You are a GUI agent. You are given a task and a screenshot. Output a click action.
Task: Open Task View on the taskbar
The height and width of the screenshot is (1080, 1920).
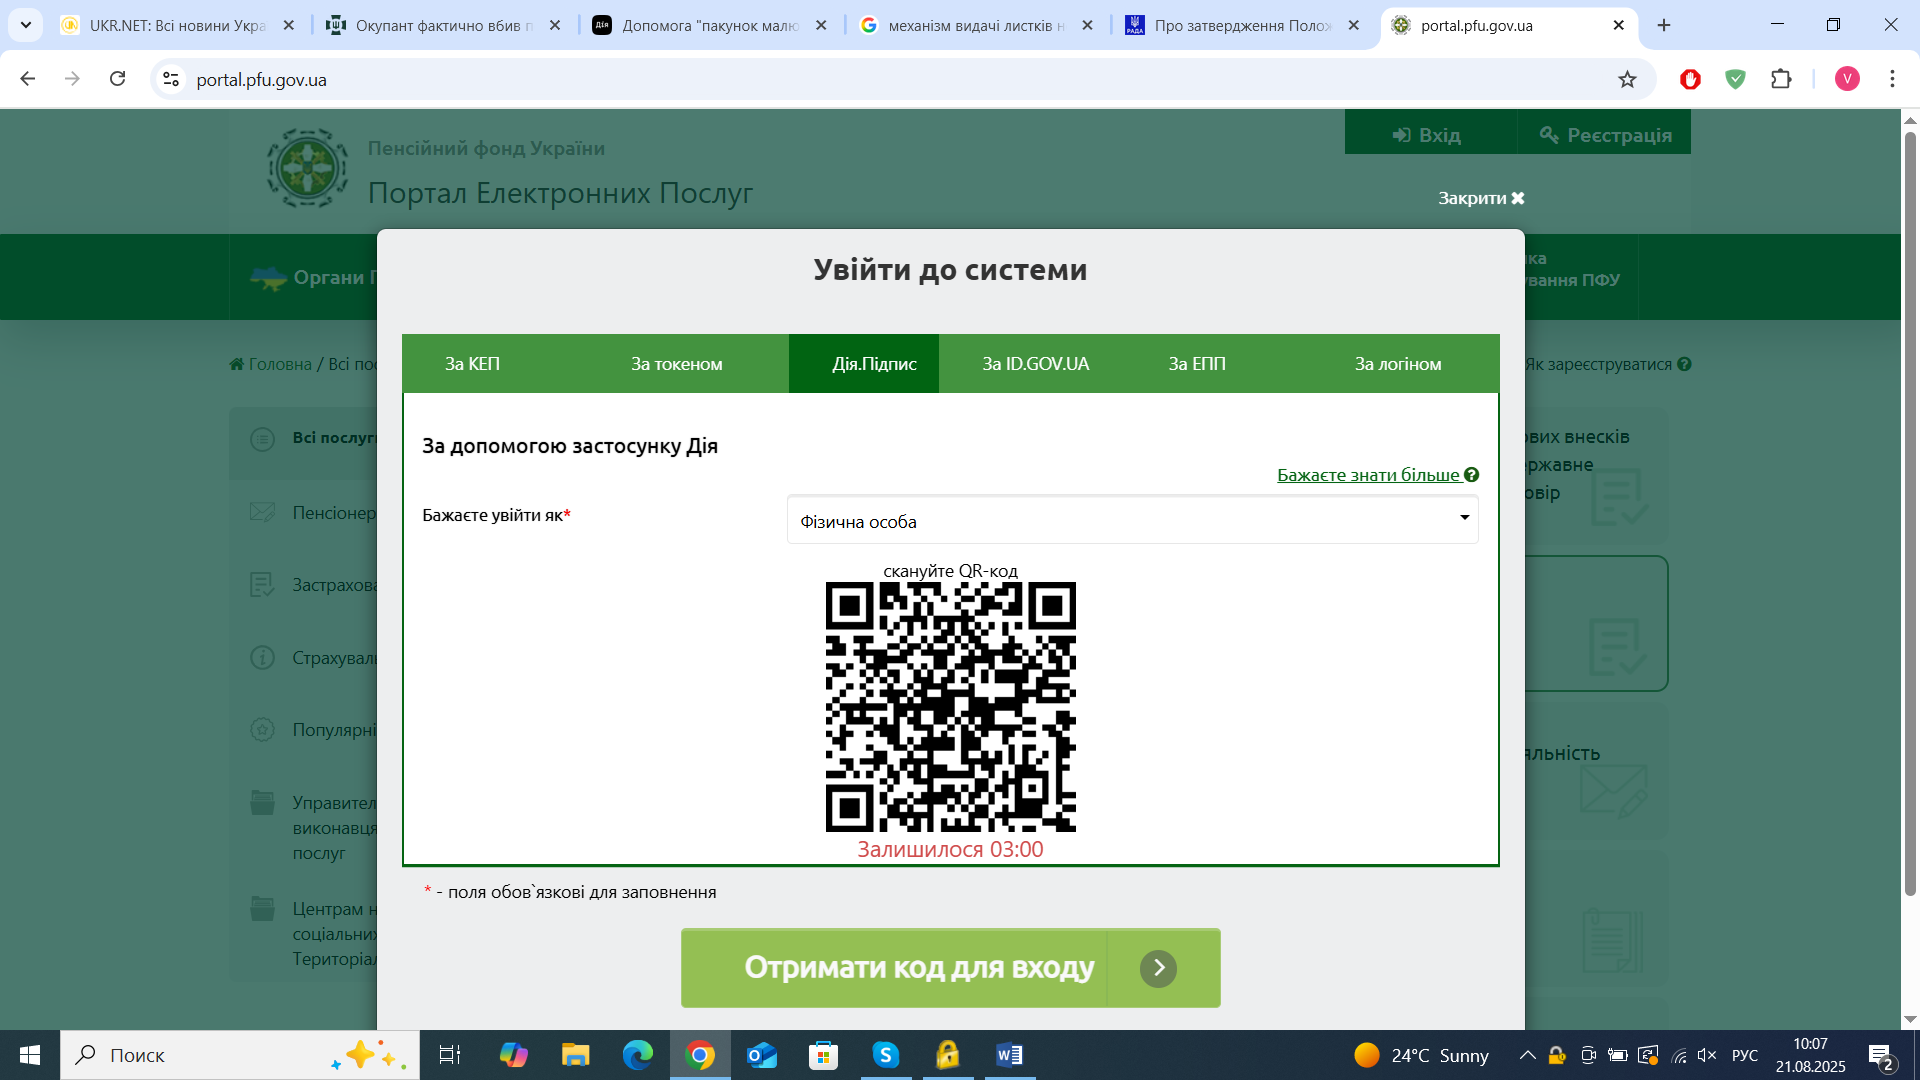click(450, 1055)
